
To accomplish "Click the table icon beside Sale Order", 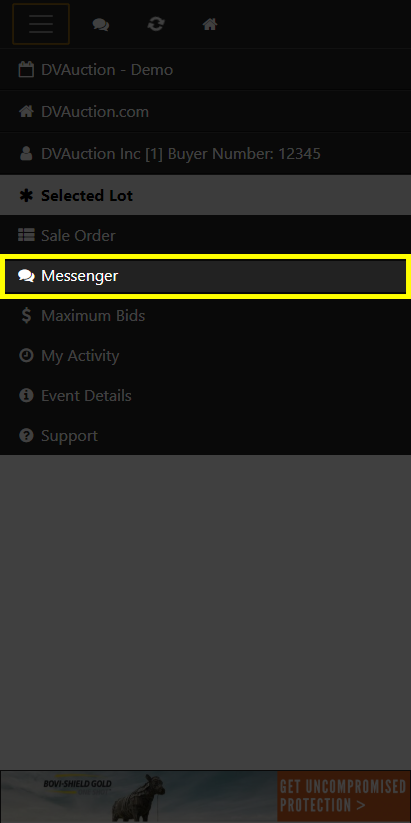I will coord(26,235).
